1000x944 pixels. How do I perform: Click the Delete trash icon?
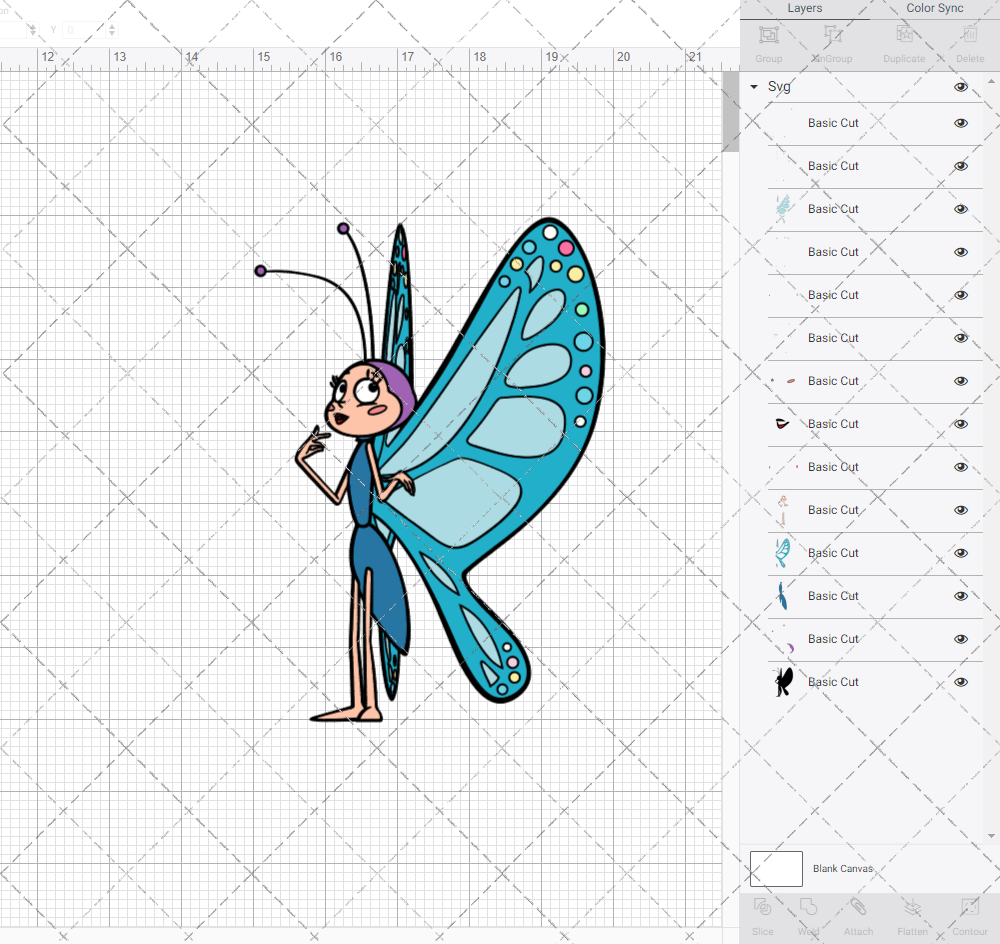[x=970, y=35]
